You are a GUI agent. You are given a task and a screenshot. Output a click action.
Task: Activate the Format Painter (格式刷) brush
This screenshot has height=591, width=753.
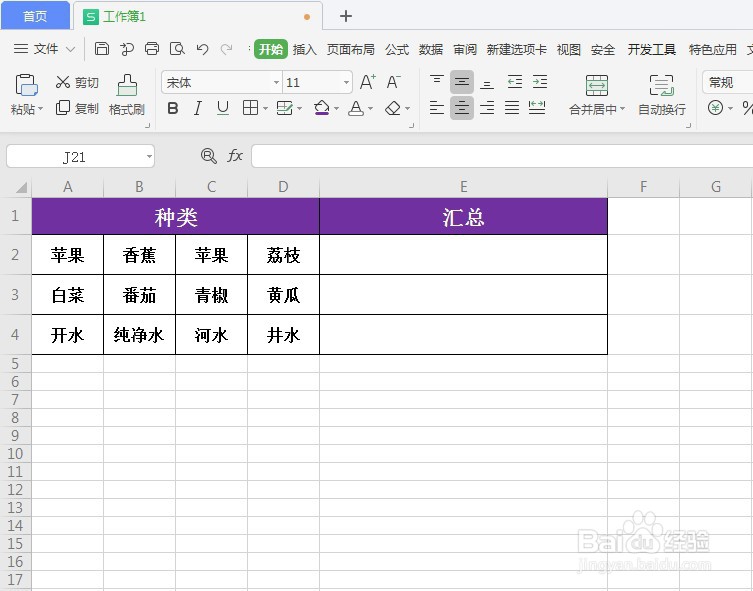(x=127, y=95)
